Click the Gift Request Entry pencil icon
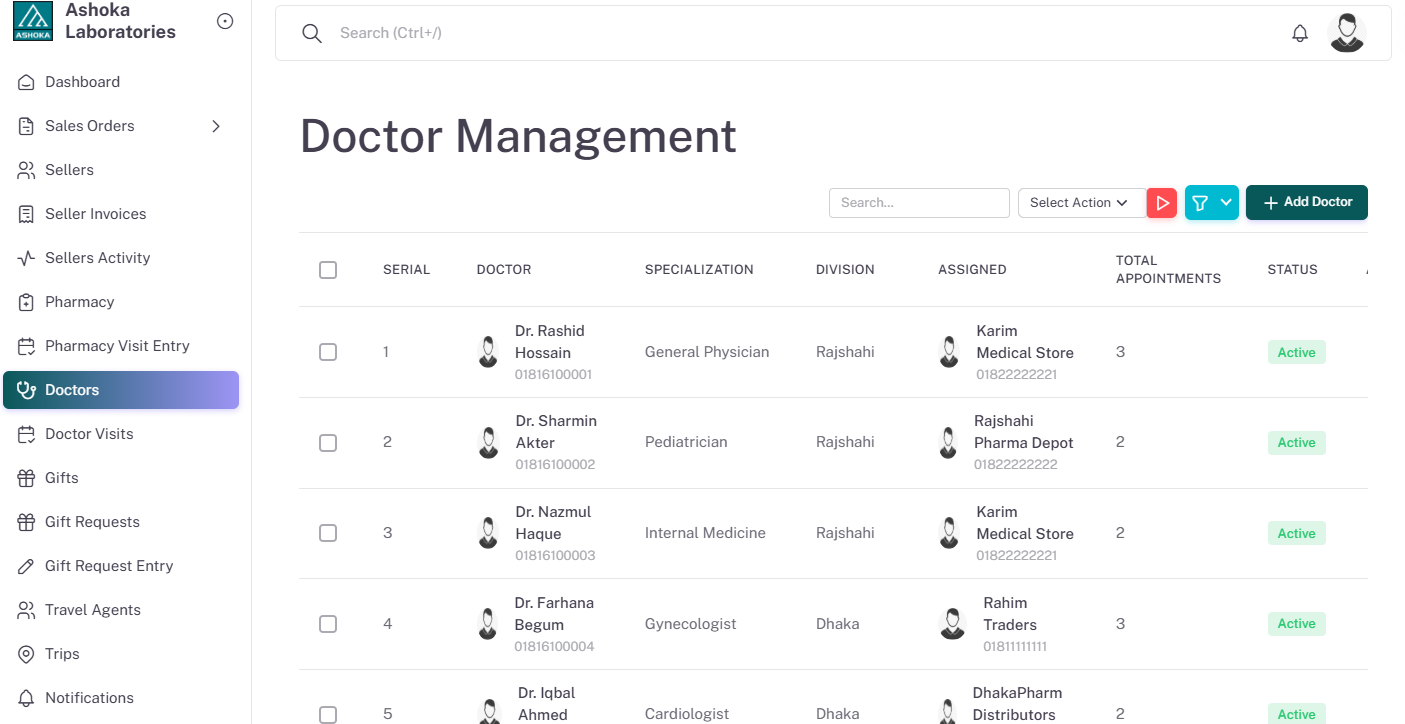This screenshot has width=1405, height=724. 27,566
